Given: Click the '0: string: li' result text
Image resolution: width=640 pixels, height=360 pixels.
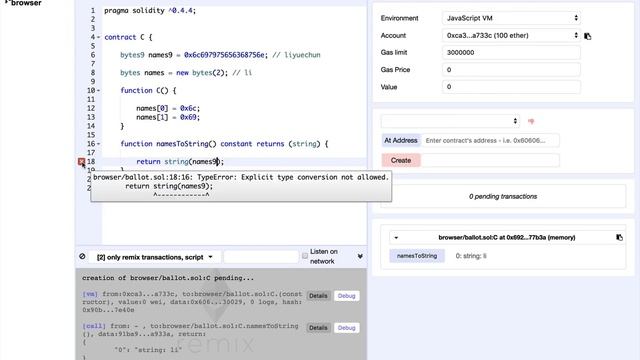Looking at the screenshot, I should (471, 256).
